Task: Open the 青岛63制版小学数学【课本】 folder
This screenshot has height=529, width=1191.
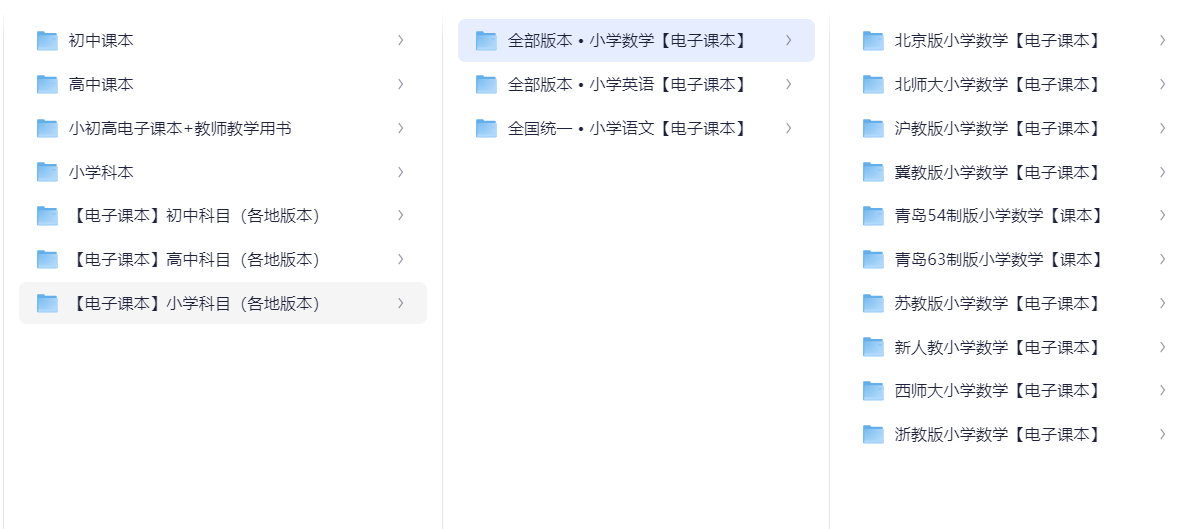Action: click(x=998, y=260)
